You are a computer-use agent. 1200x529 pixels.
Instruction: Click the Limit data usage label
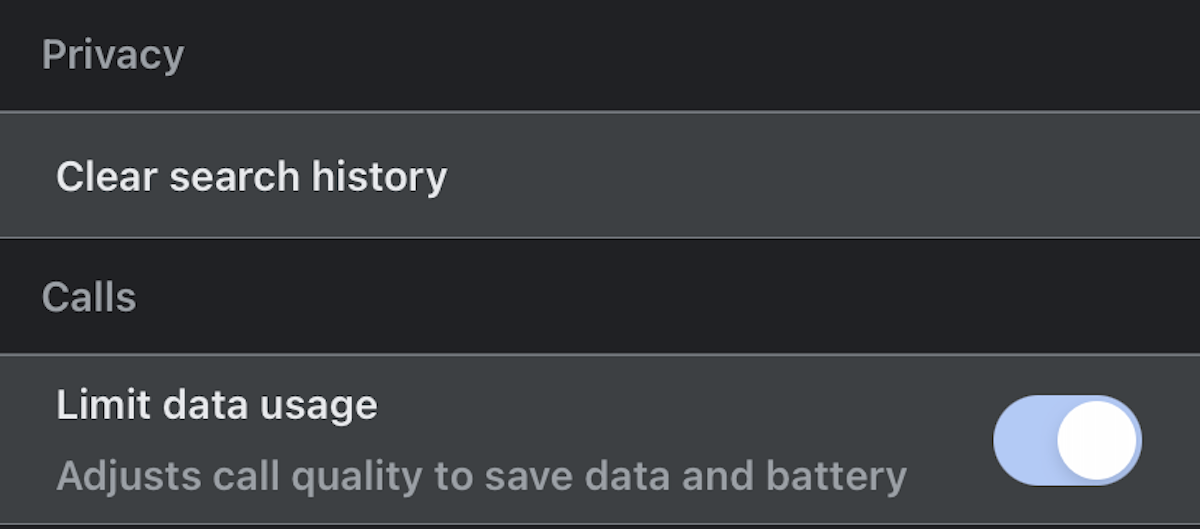click(217, 405)
